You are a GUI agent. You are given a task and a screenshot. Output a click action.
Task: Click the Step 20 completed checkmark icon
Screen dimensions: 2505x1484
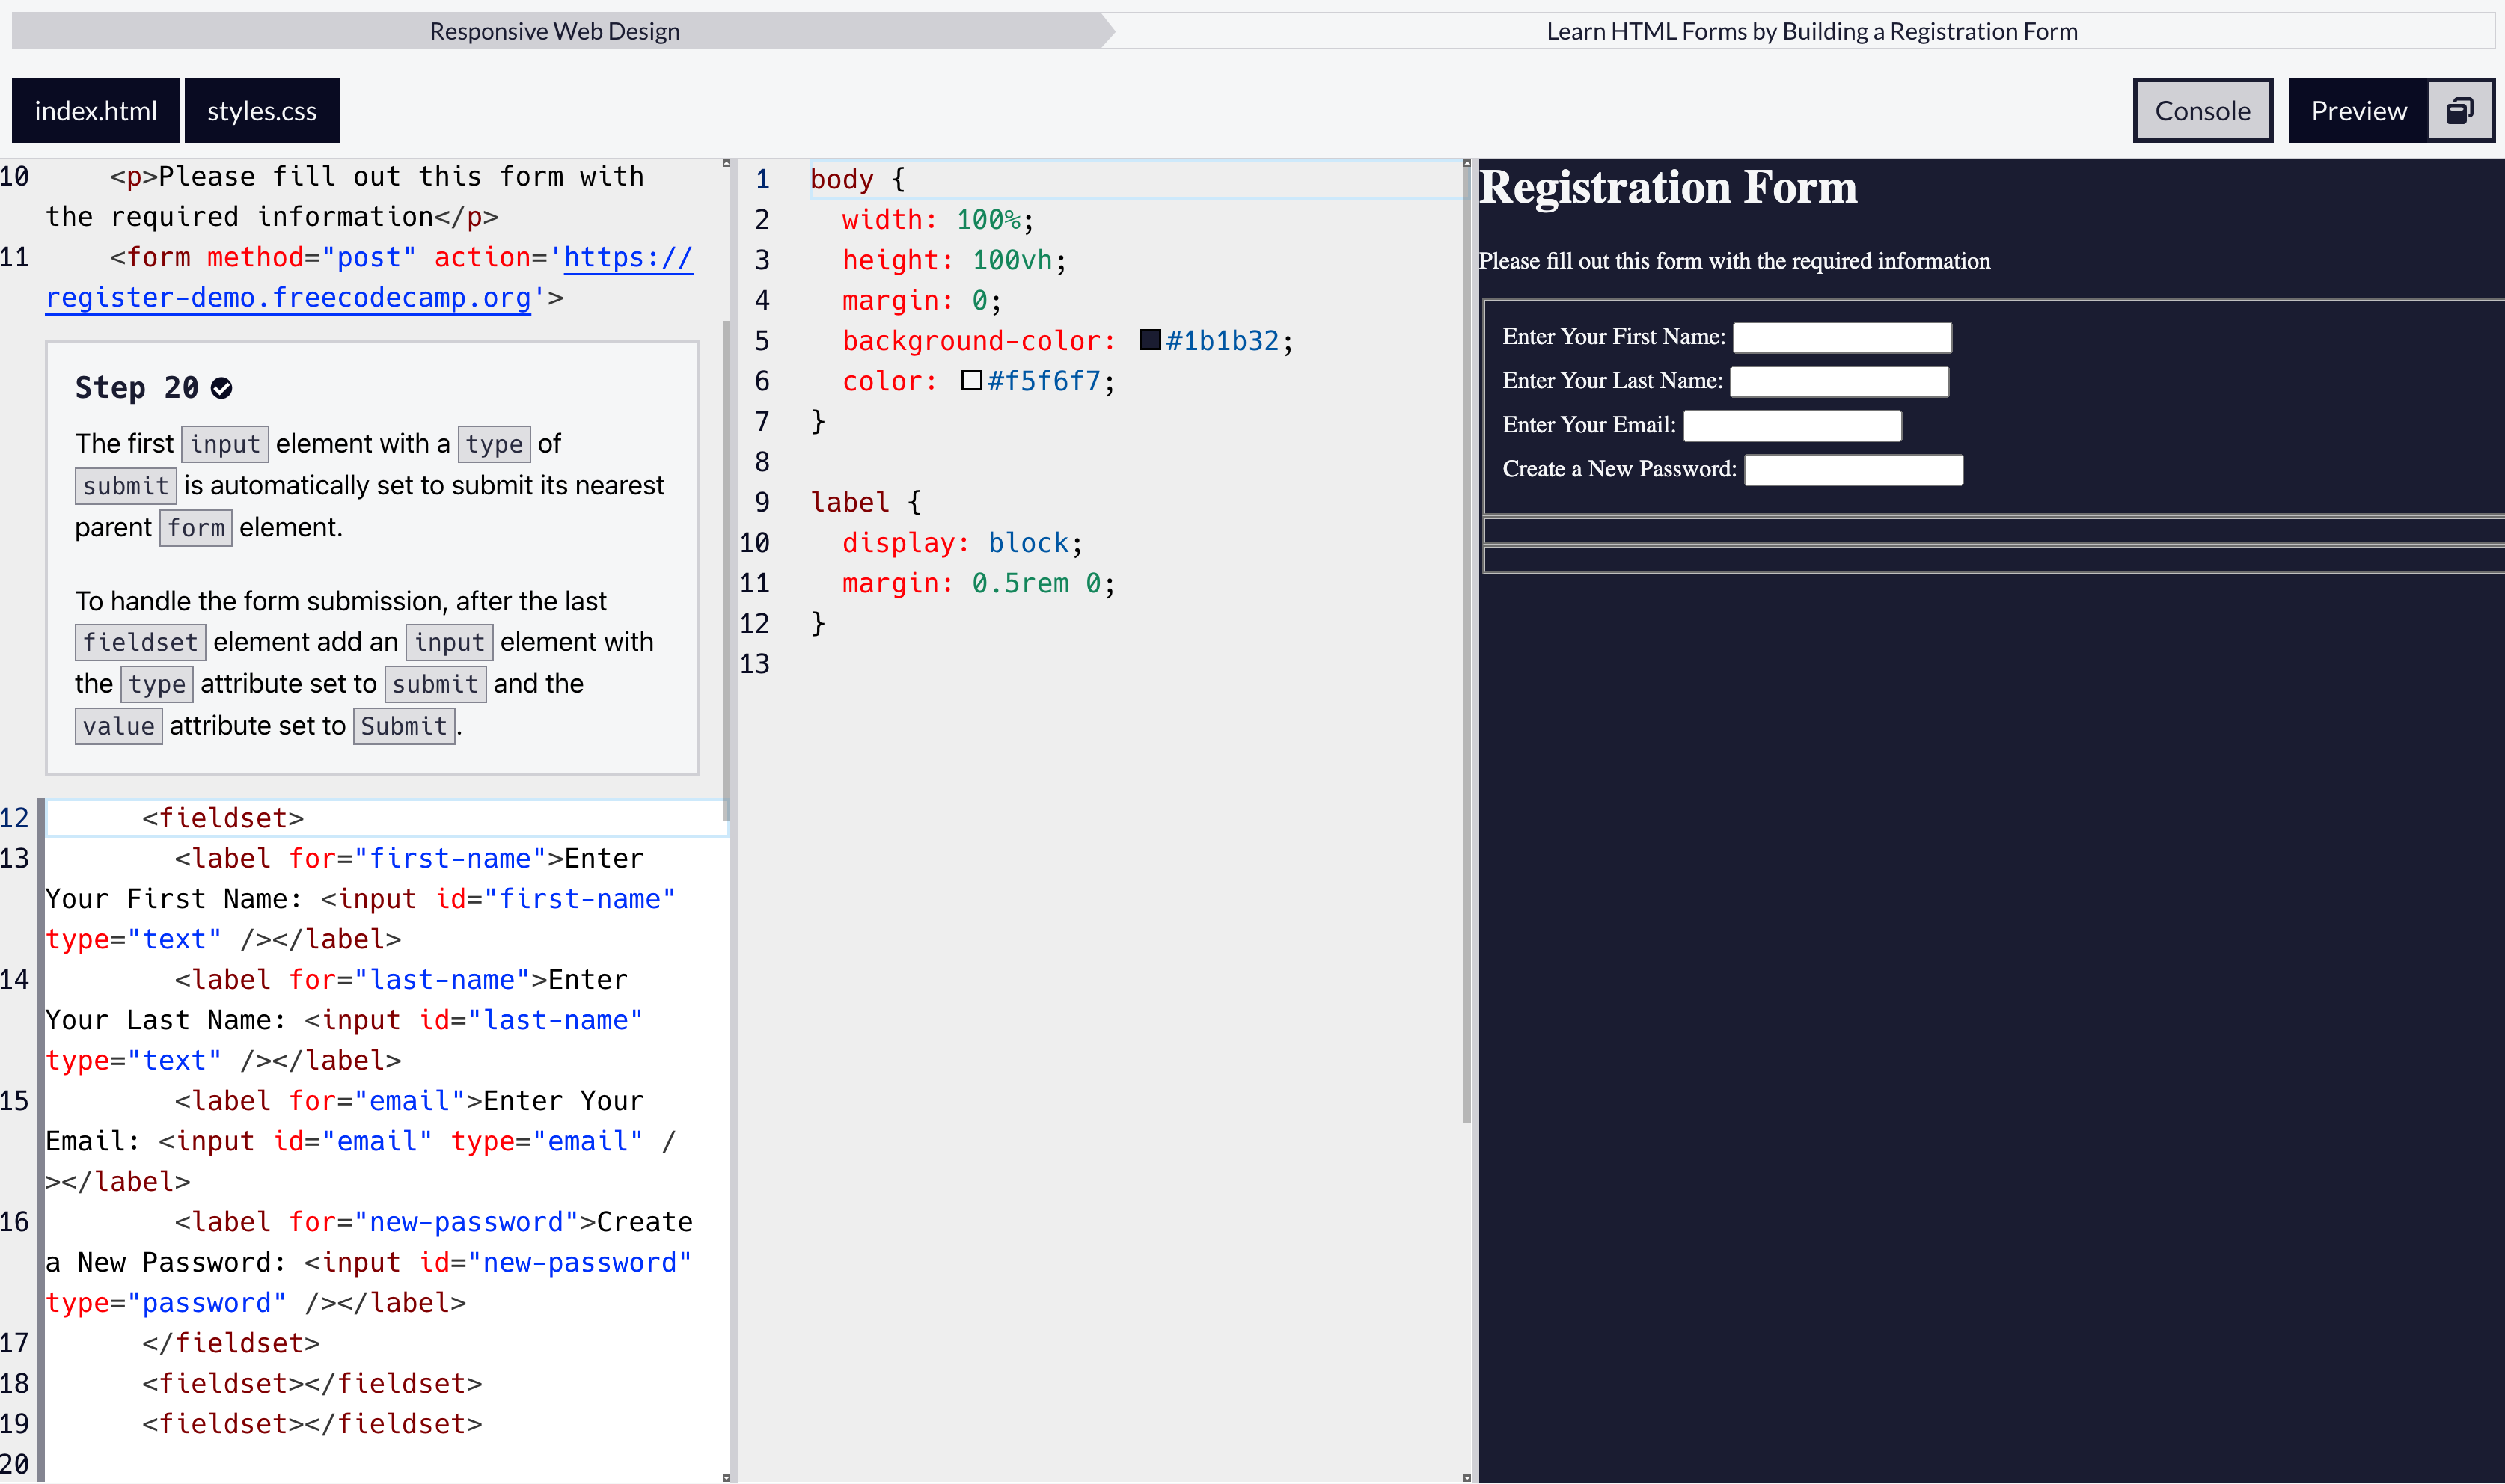(x=222, y=388)
